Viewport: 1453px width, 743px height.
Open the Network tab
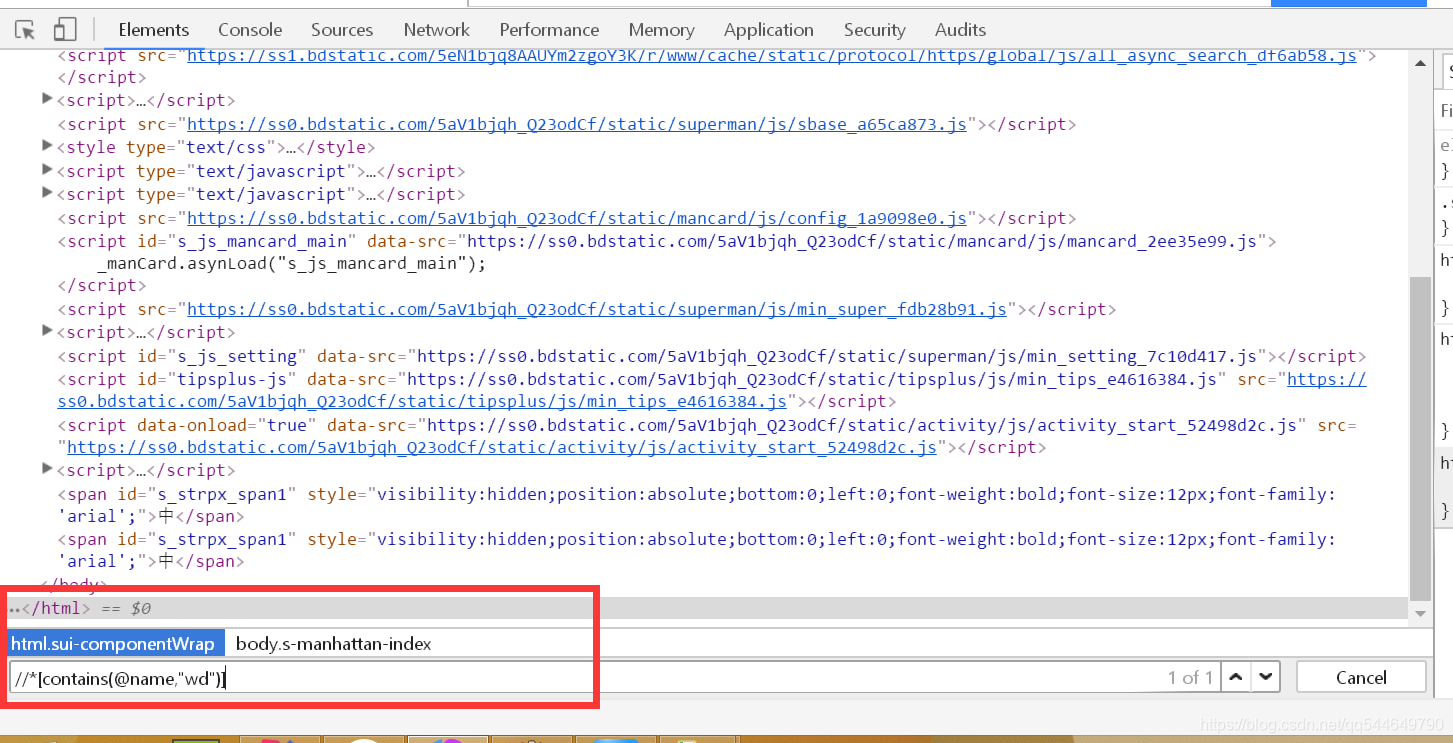(437, 30)
